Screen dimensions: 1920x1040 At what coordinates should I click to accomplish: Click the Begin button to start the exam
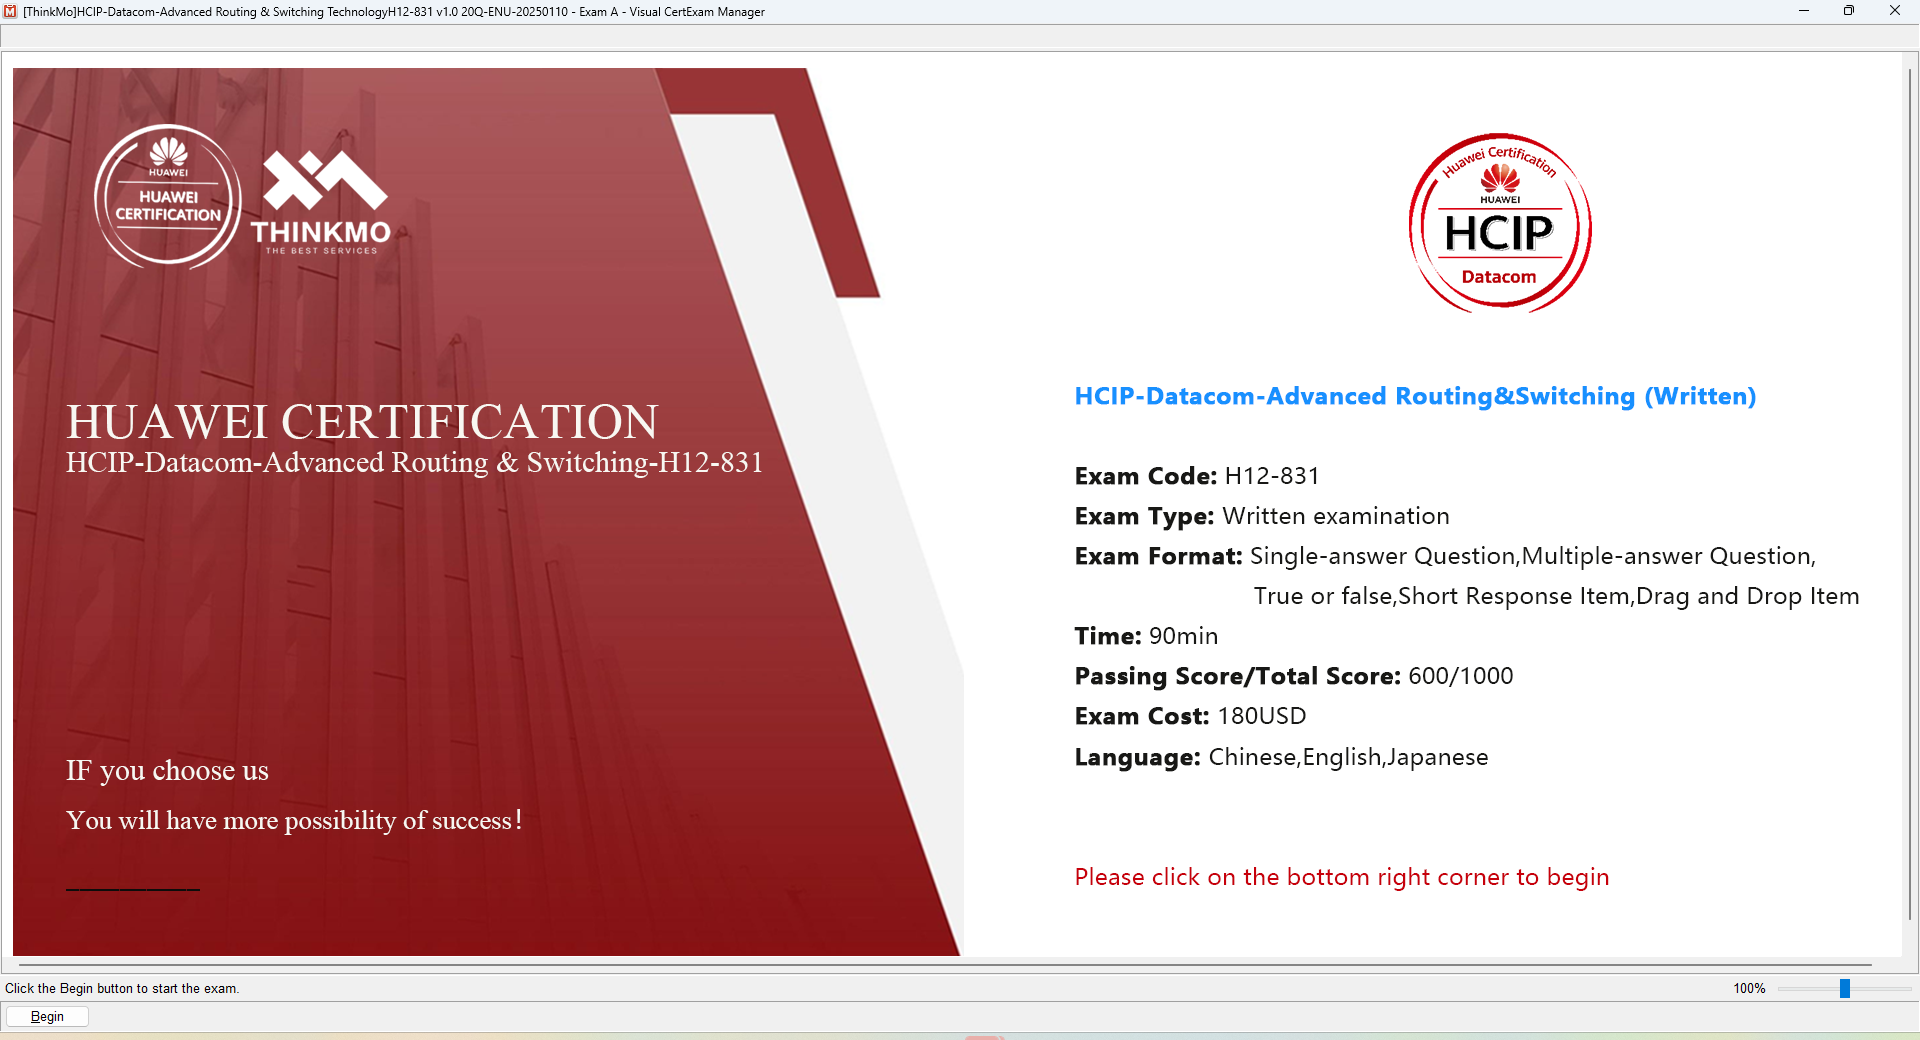coord(46,1016)
